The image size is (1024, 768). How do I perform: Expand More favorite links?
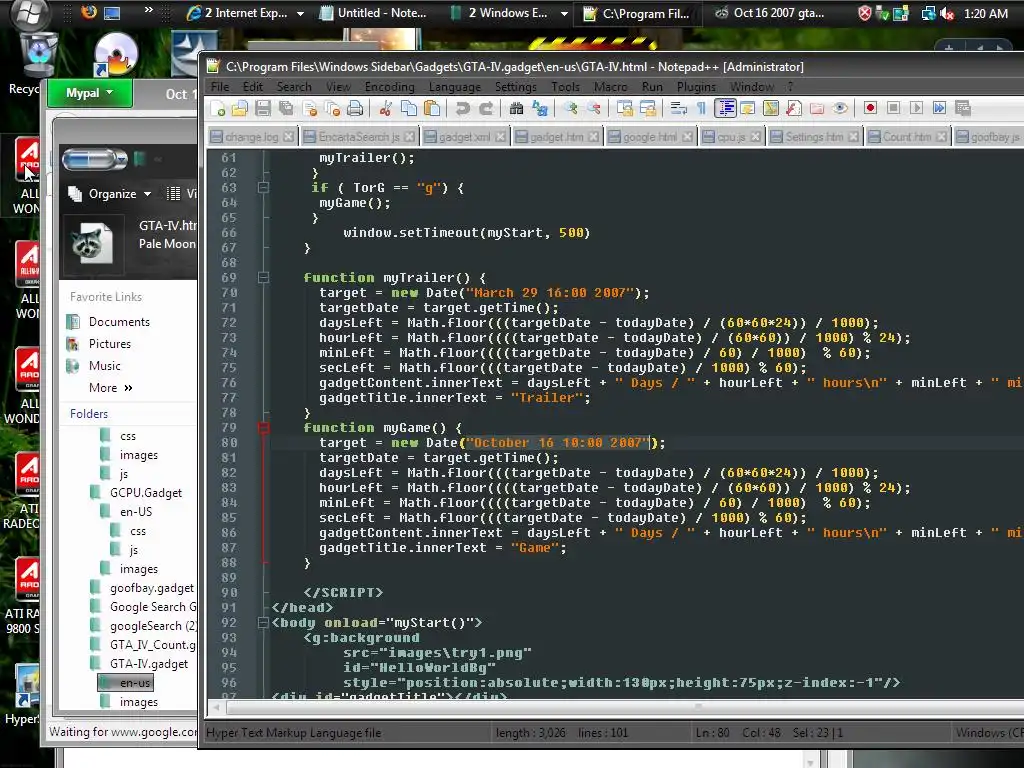110,388
